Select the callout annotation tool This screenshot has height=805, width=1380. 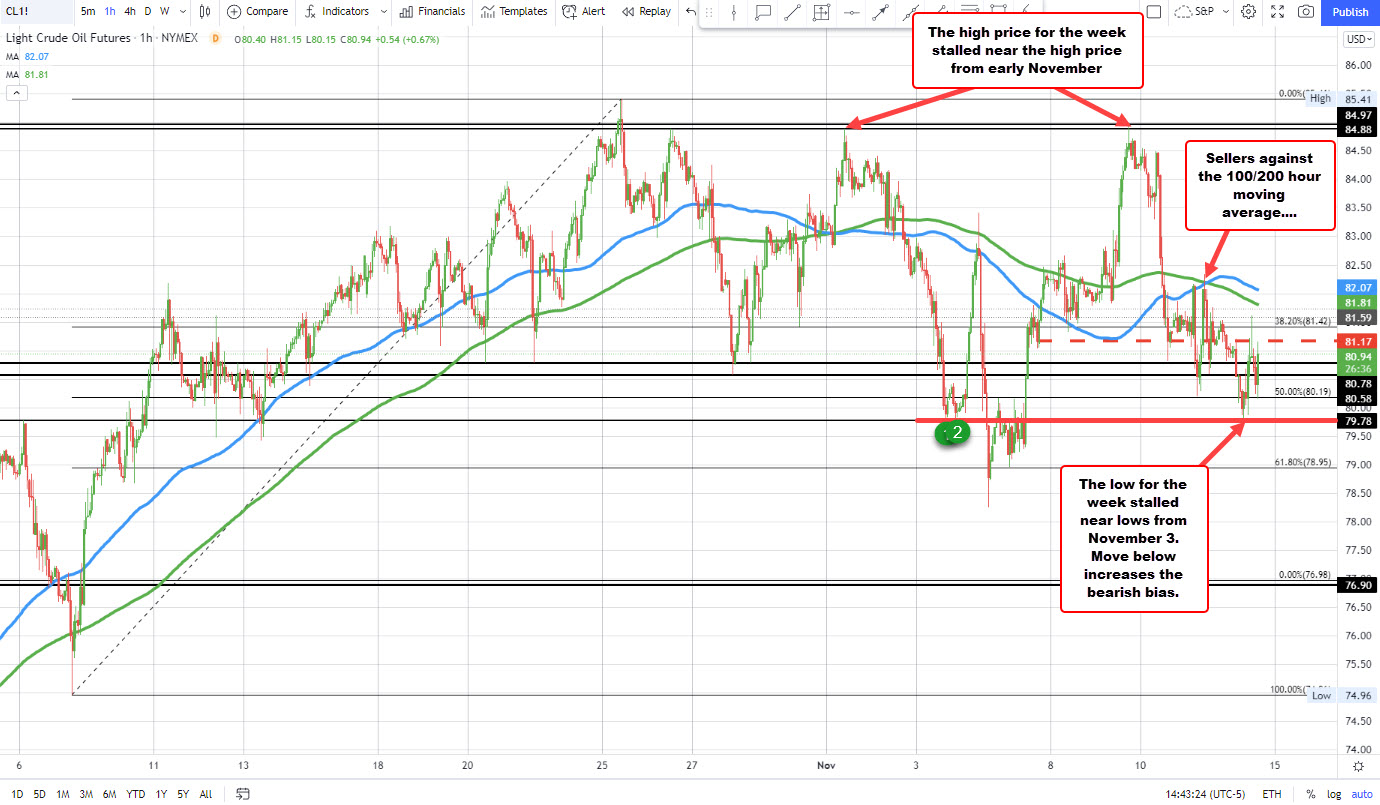click(762, 13)
